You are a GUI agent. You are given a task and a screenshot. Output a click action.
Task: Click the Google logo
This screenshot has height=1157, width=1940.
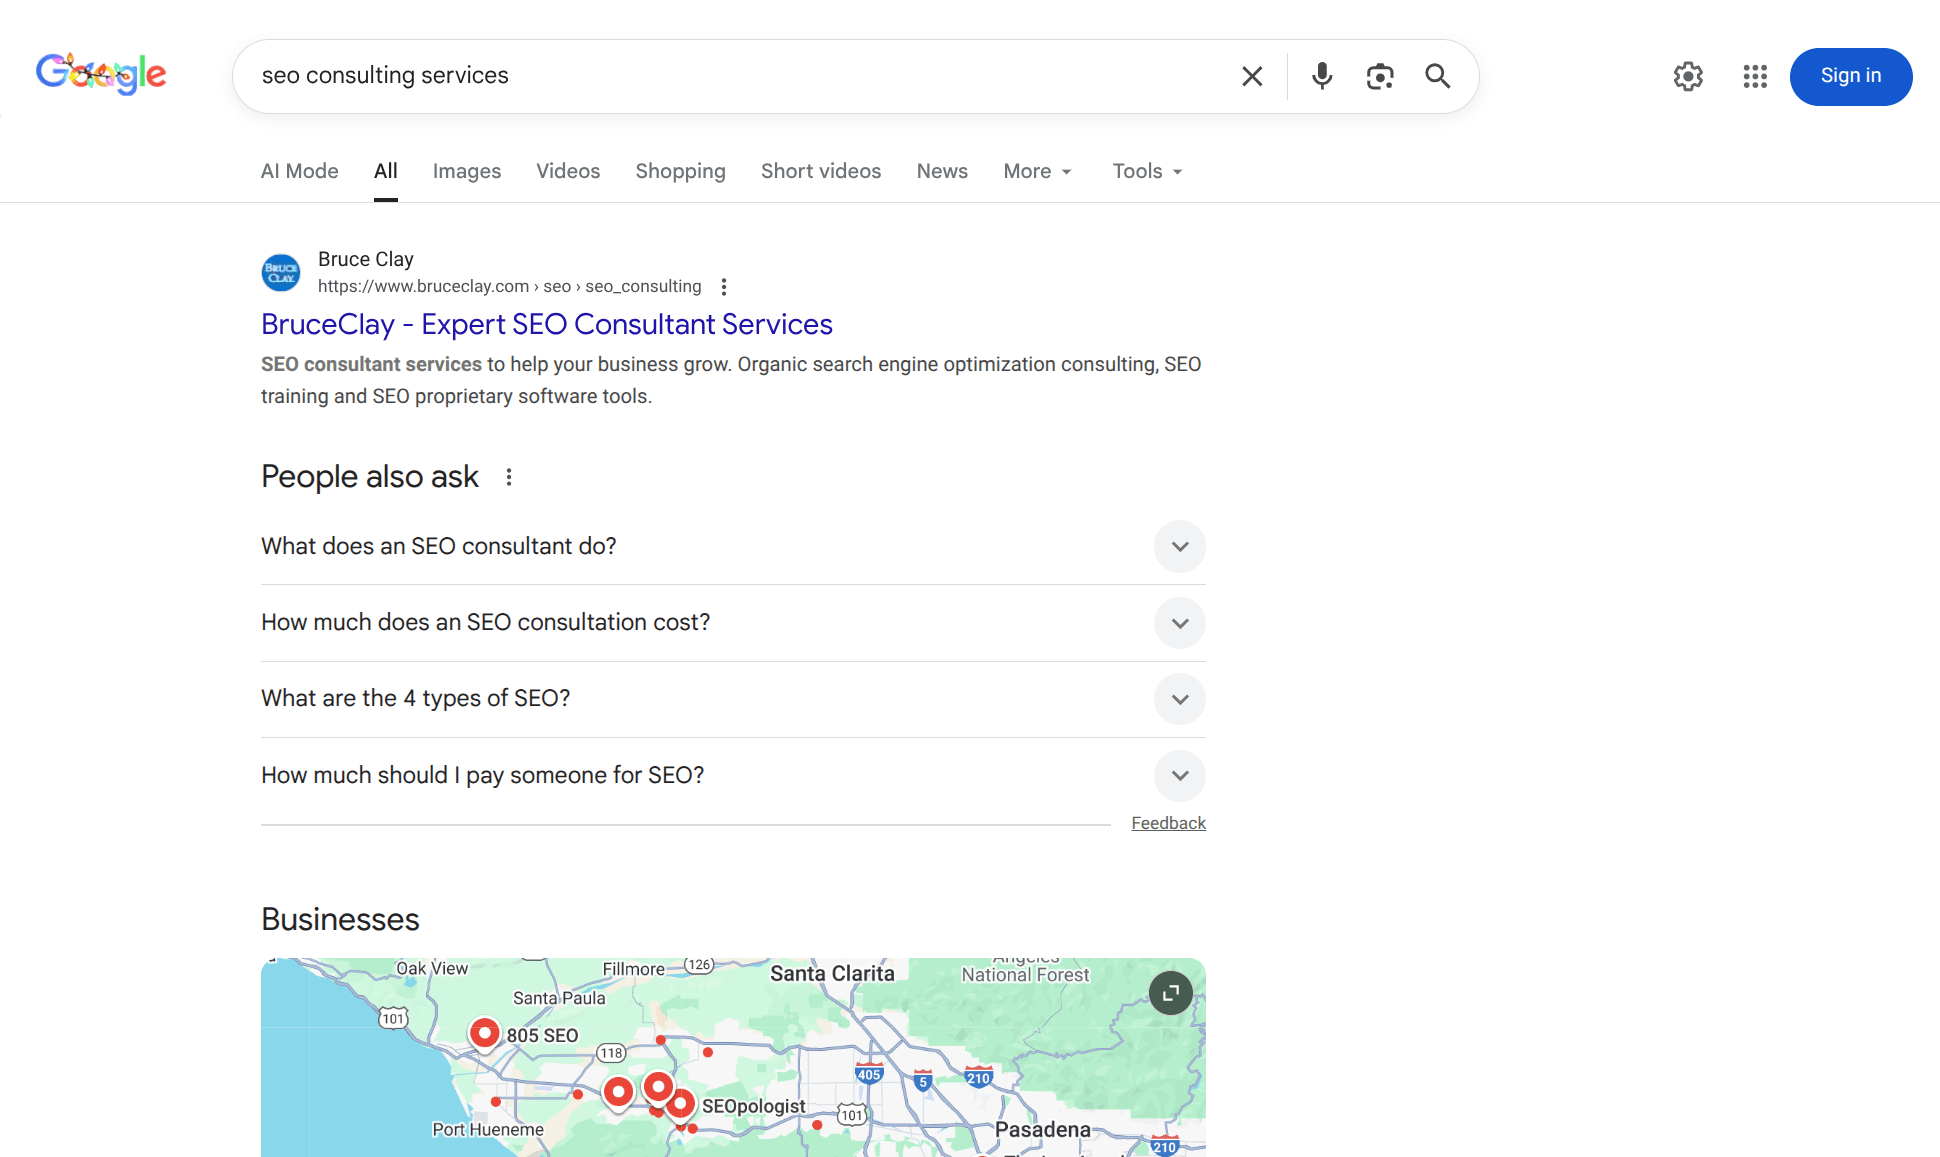point(100,73)
